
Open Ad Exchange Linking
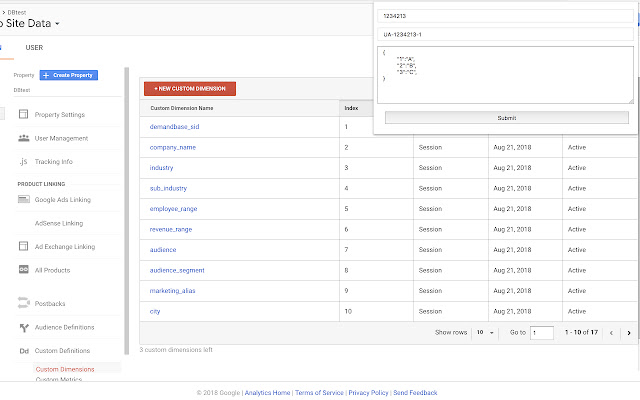[x=65, y=247]
